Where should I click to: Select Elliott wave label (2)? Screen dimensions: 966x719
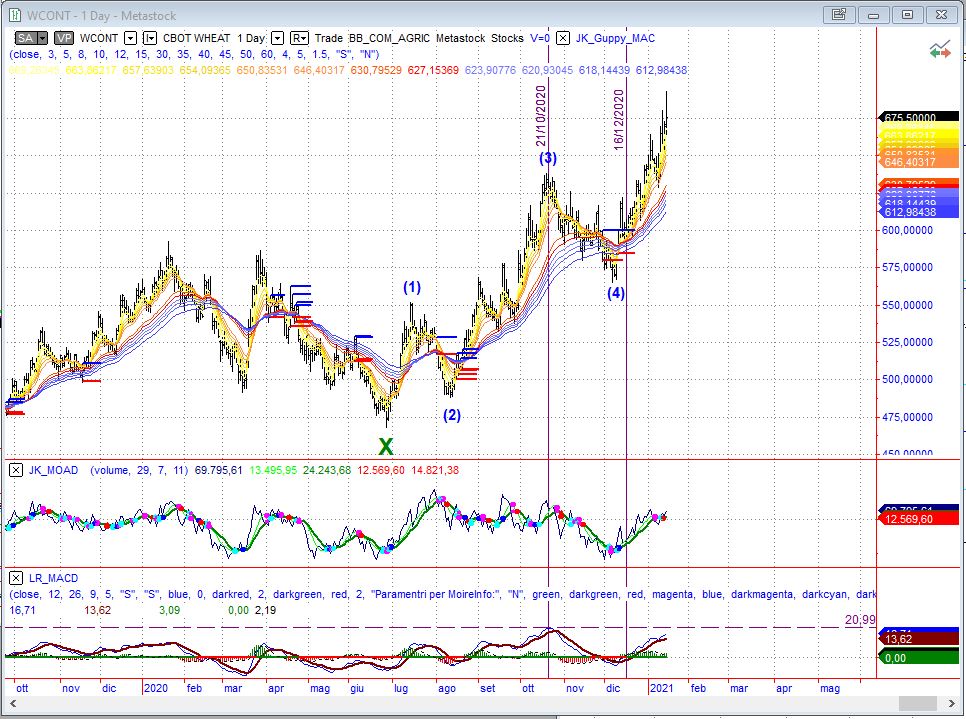coord(452,415)
